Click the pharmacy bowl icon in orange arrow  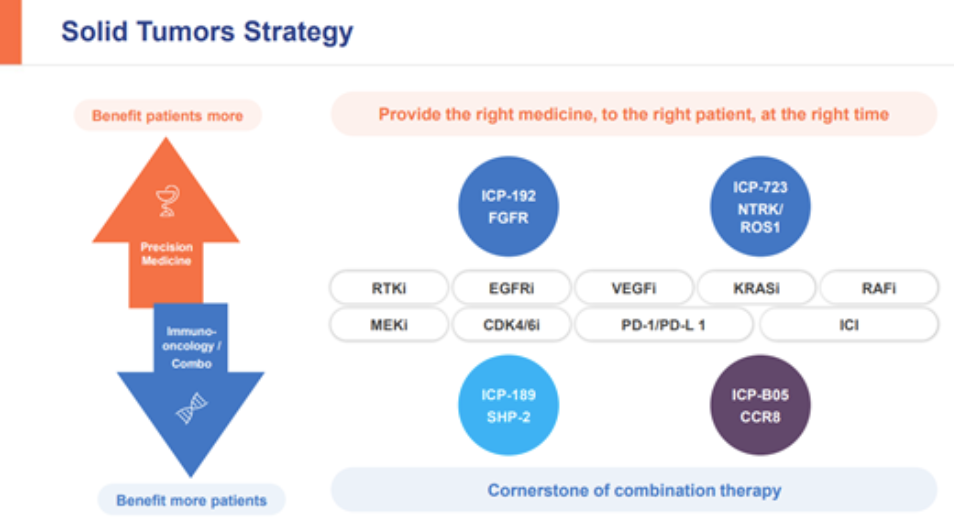[166, 203]
